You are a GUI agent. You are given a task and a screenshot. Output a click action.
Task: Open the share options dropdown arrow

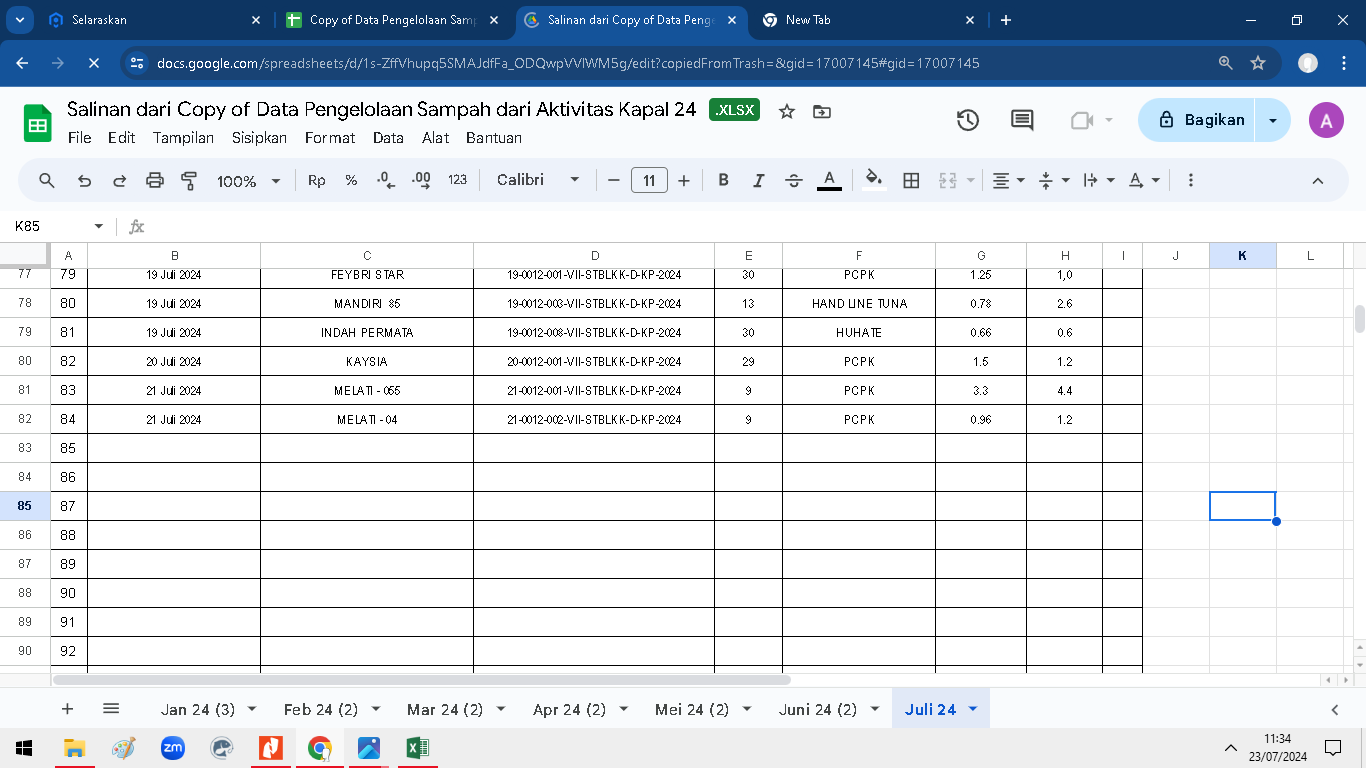click(1272, 120)
